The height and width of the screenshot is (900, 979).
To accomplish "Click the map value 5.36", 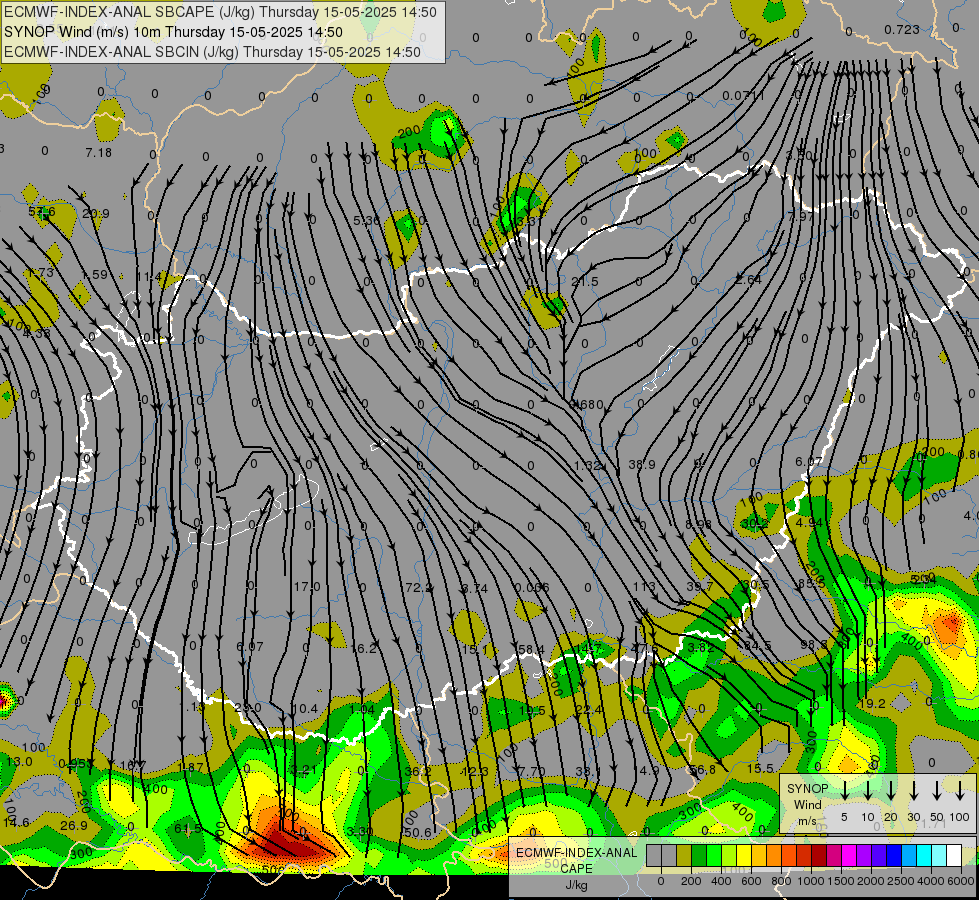I will (366, 220).
